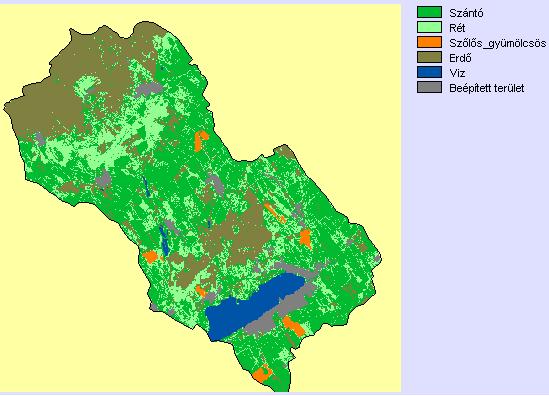This screenshot has height=396, width=549.
Task: Click the Víz blue legend swatch
Action: [429, 72]
